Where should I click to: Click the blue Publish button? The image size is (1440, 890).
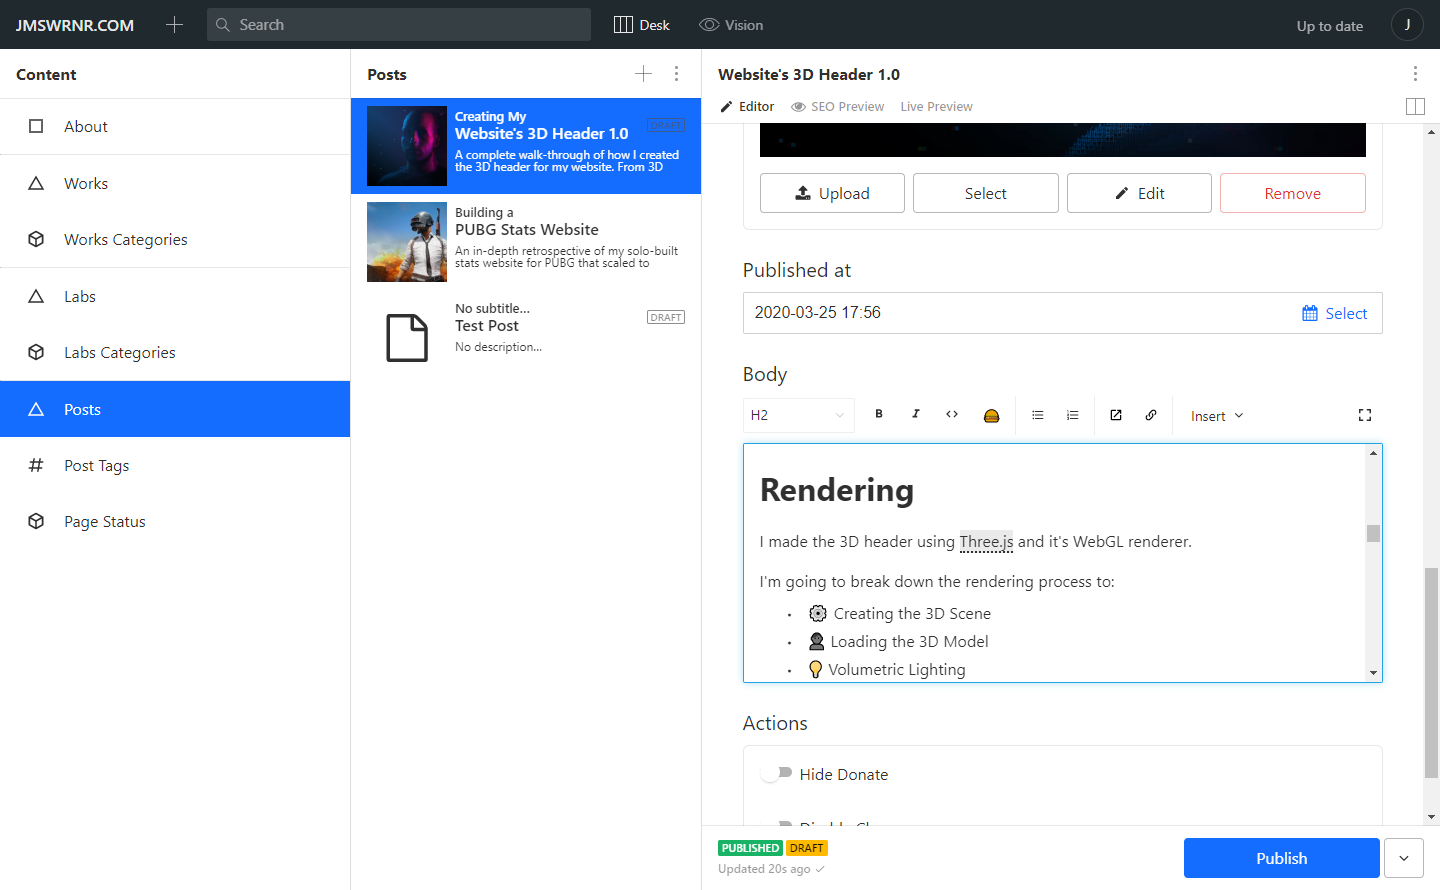pos(1282,858)
